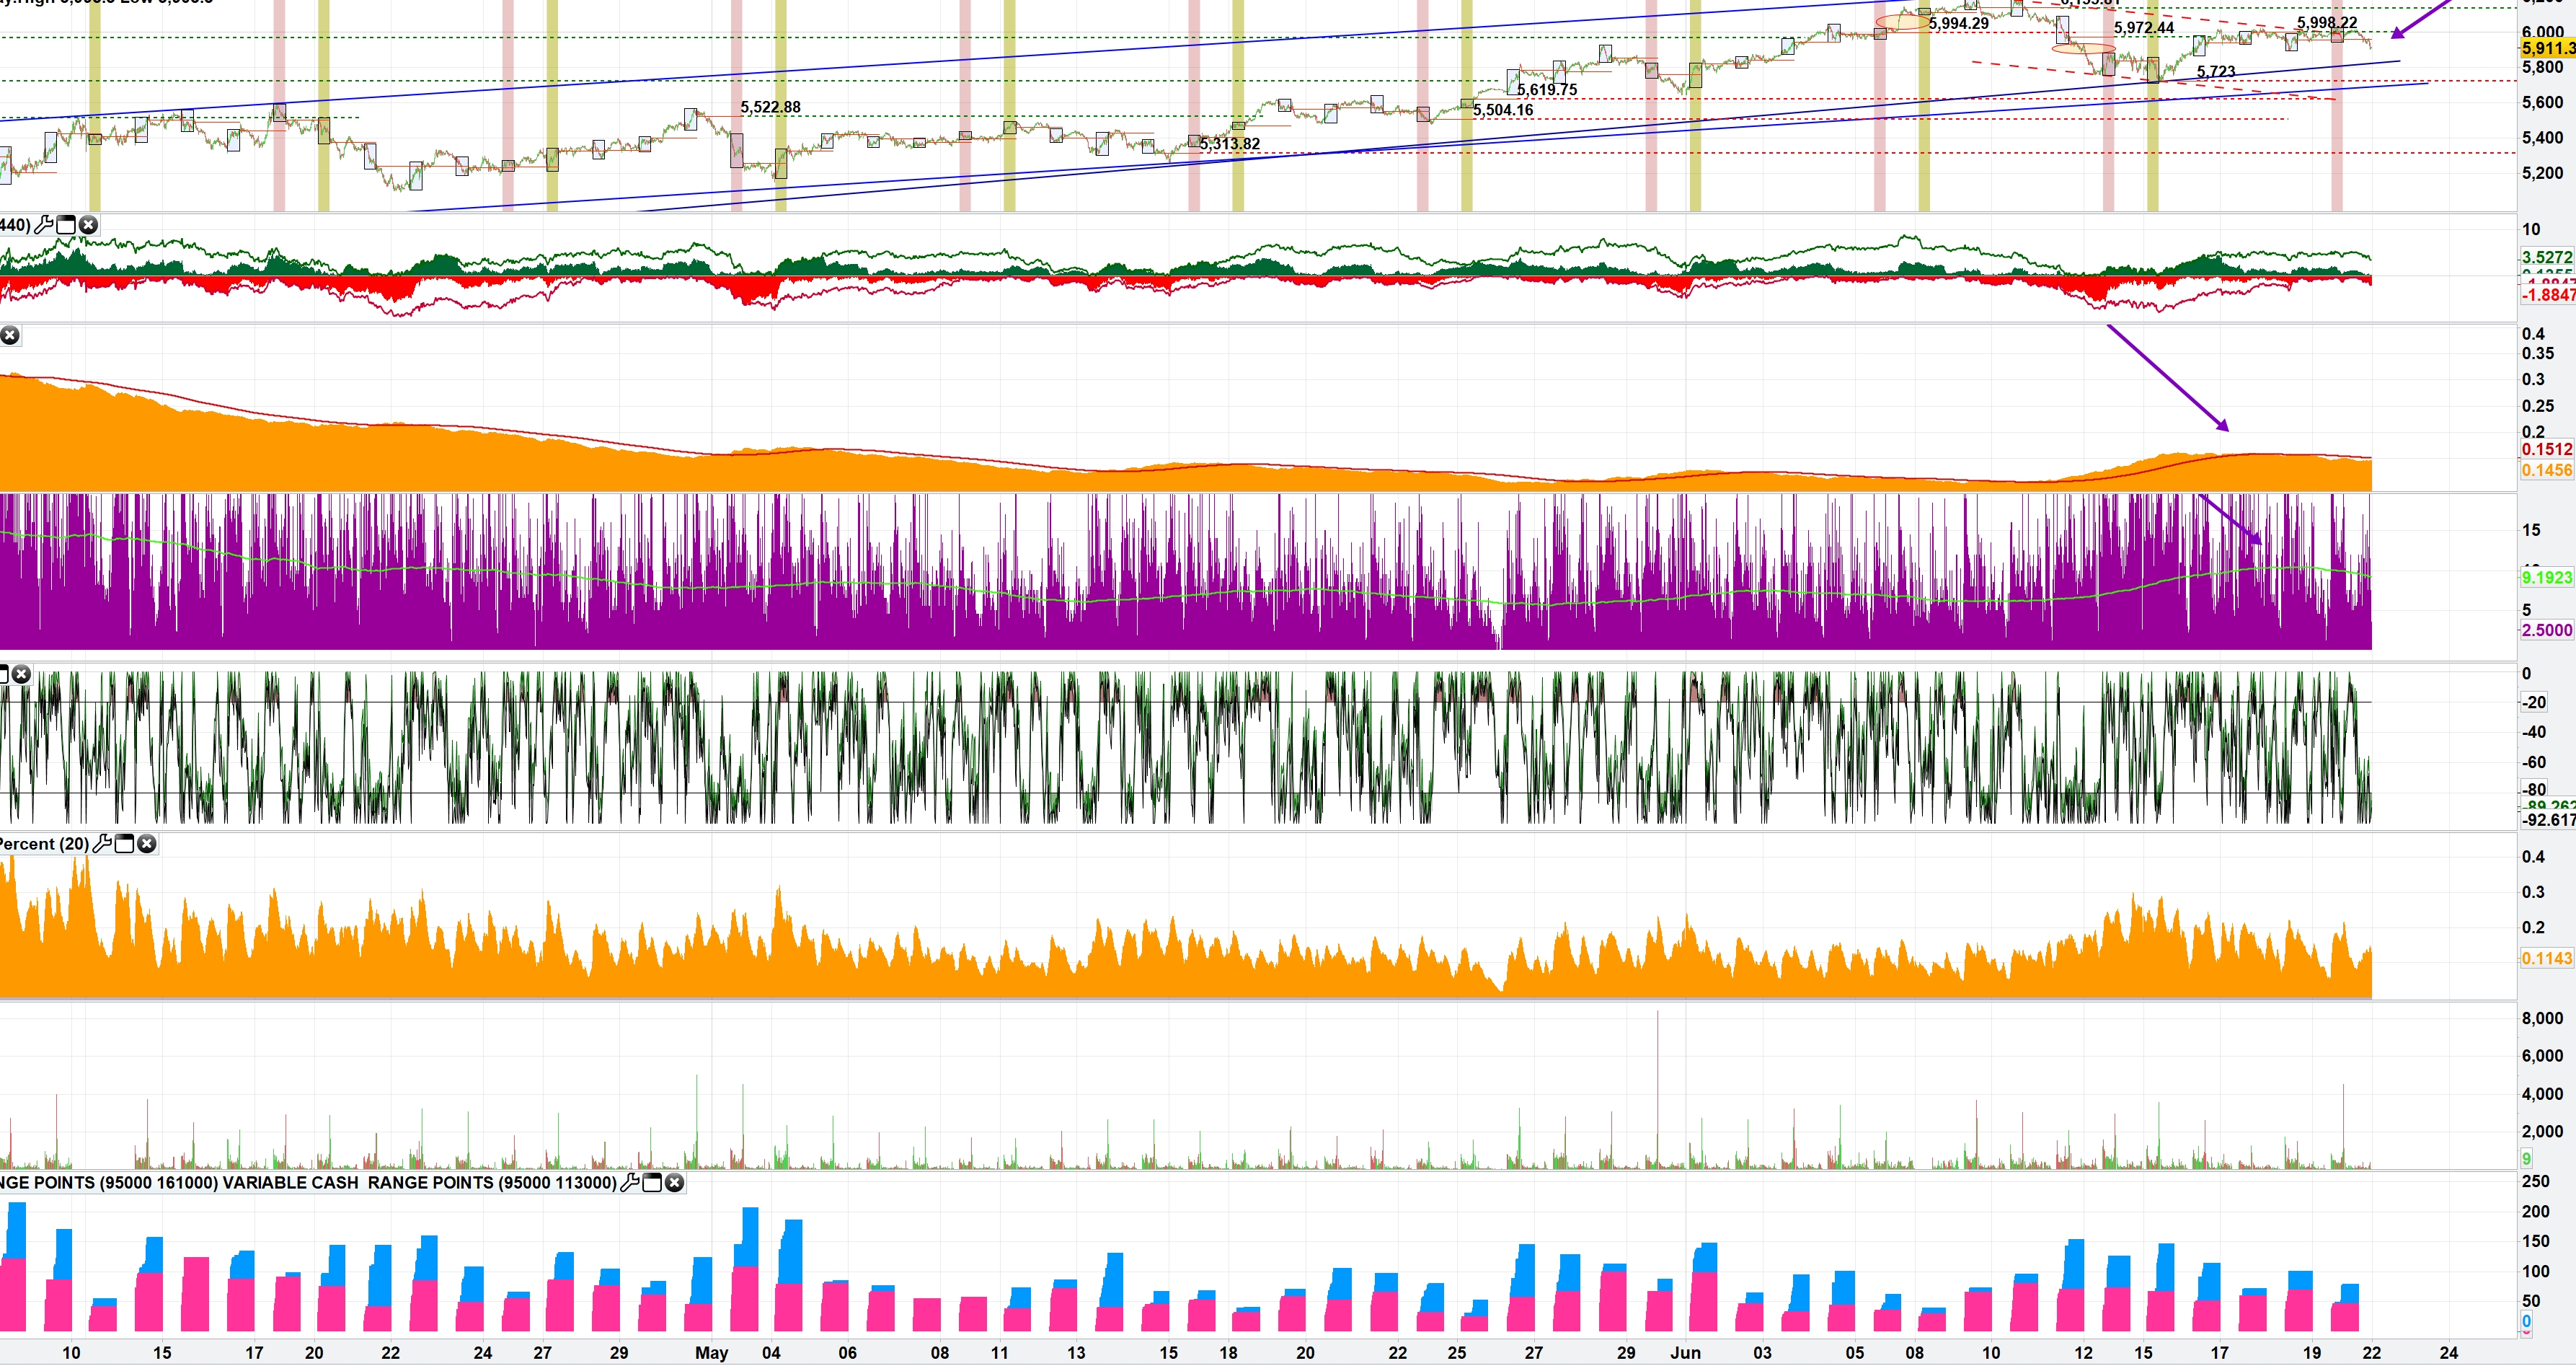
Task: Close the (440) indicator panel
Action: (88, 225)
